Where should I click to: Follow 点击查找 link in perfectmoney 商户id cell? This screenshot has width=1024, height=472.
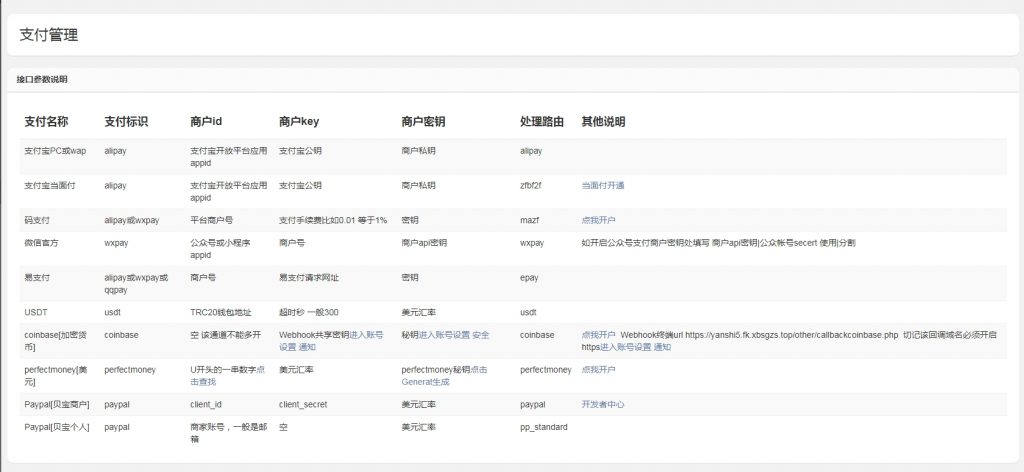(x=227, y=375)
